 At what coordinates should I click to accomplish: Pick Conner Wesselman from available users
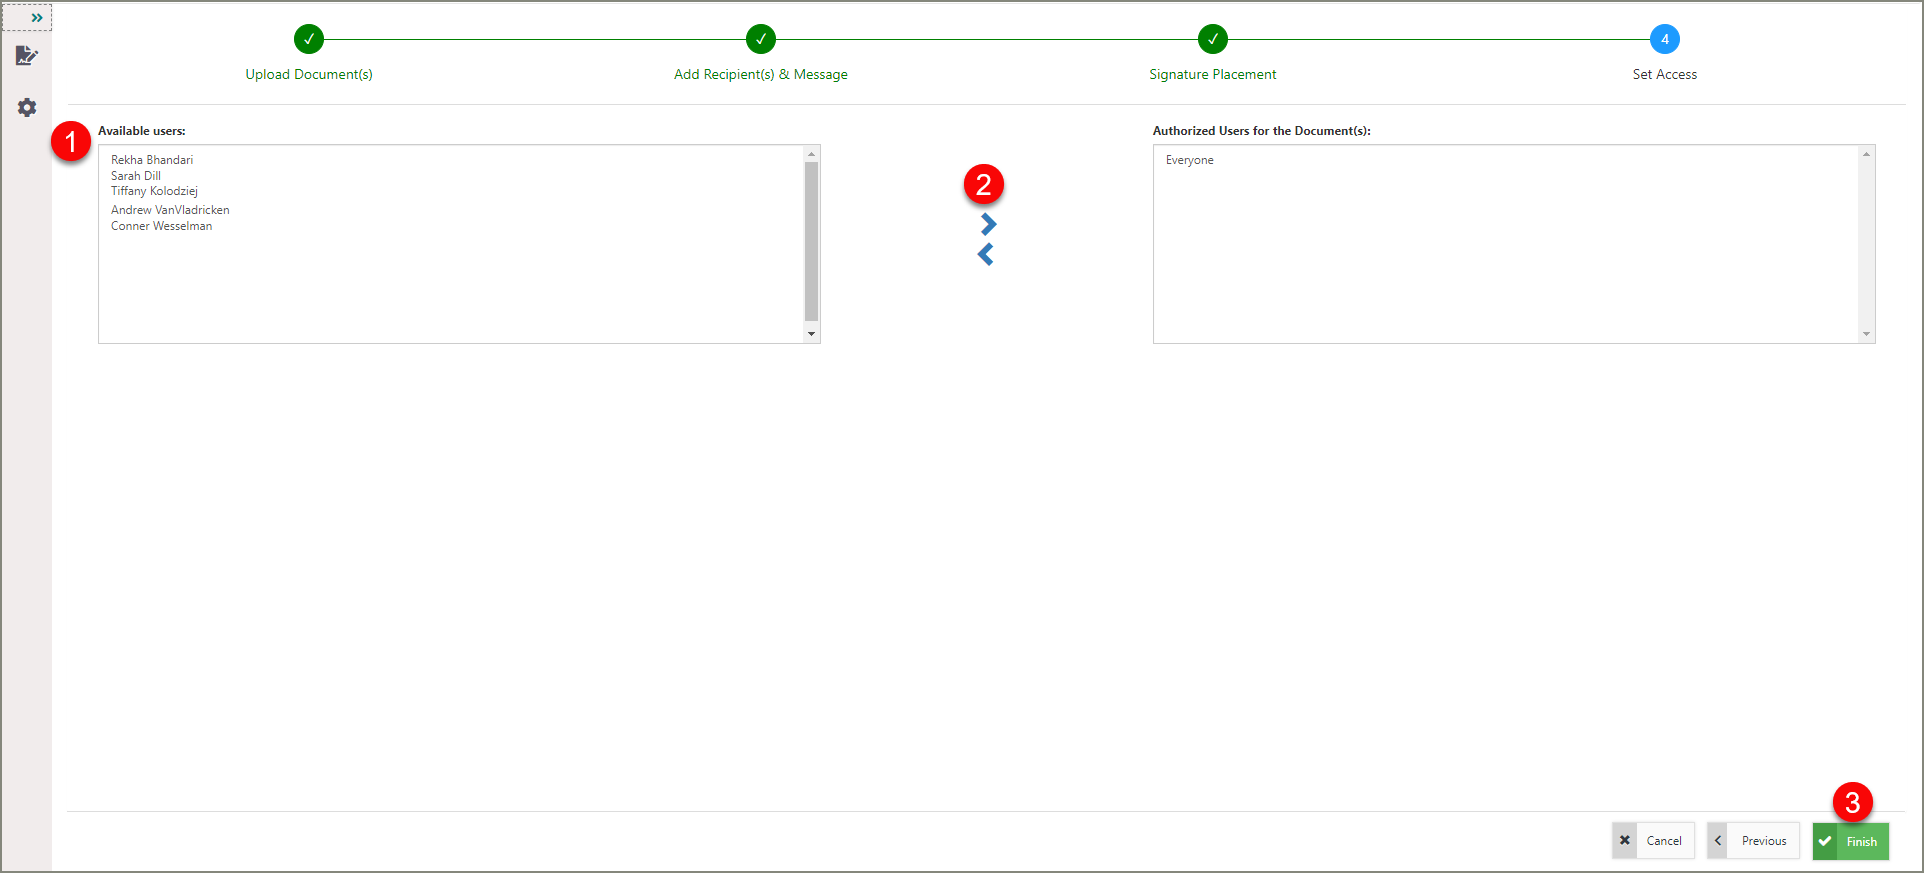click(x=161, y=226)
